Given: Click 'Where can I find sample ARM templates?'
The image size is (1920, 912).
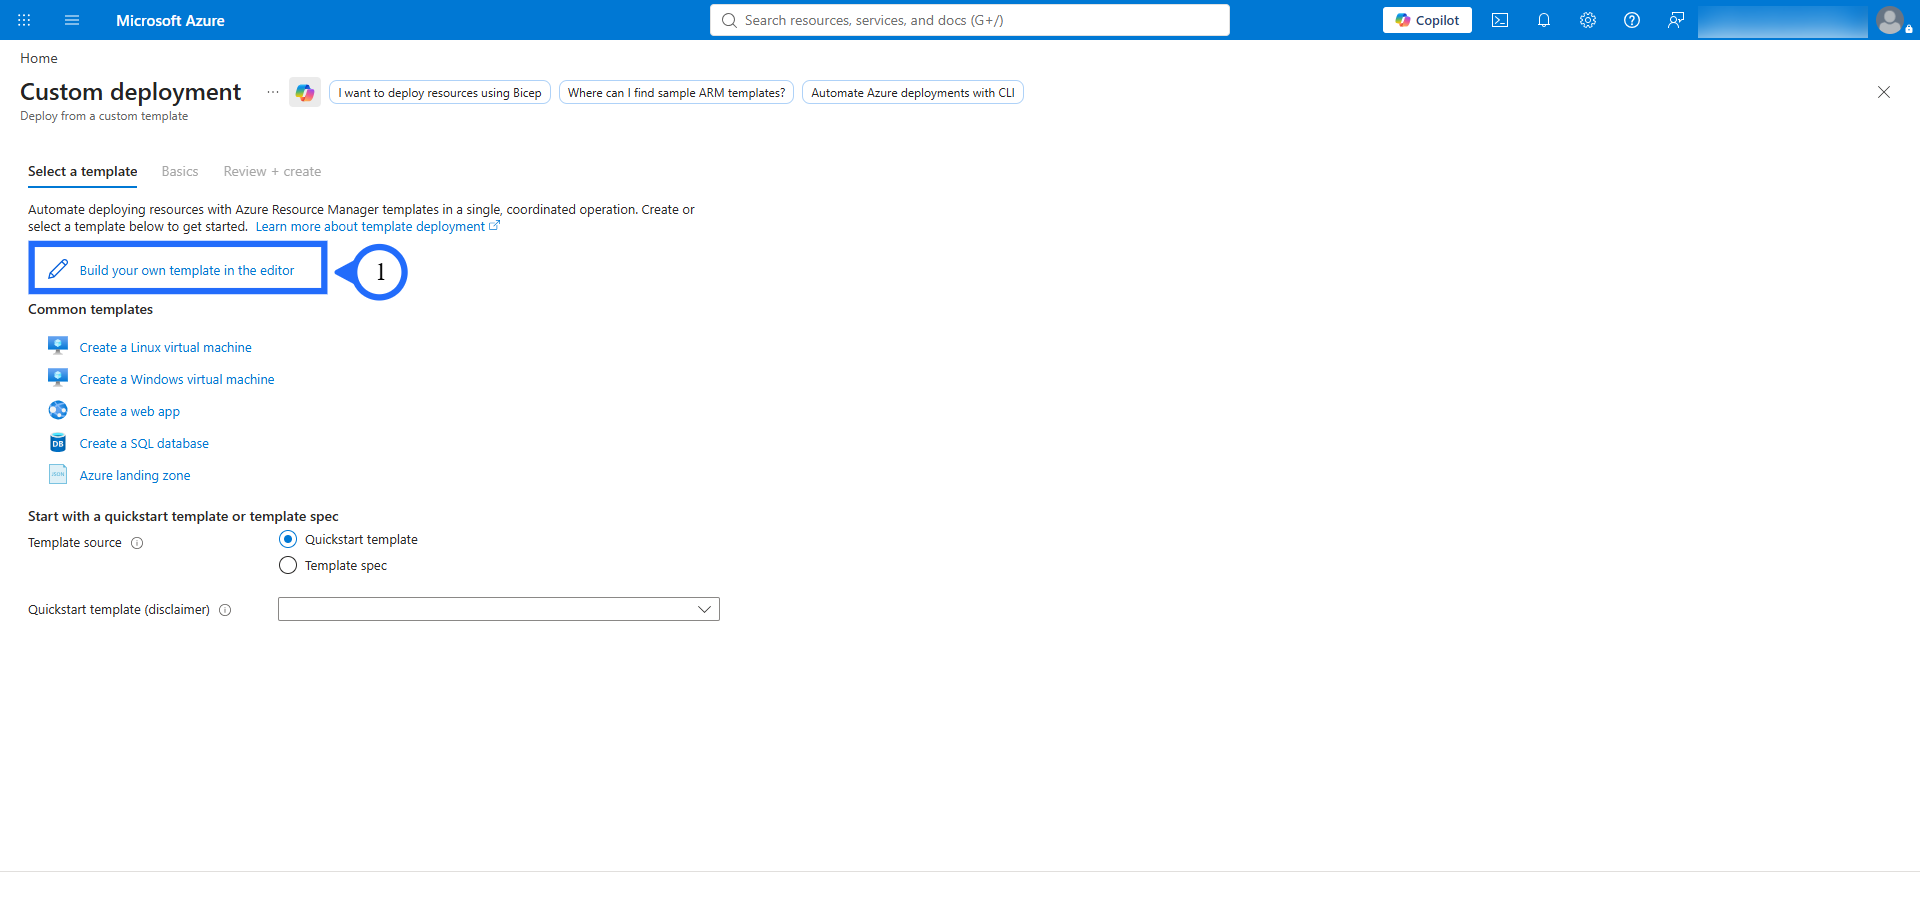Looking at the screenshot, I should click(x=677, y=93).
